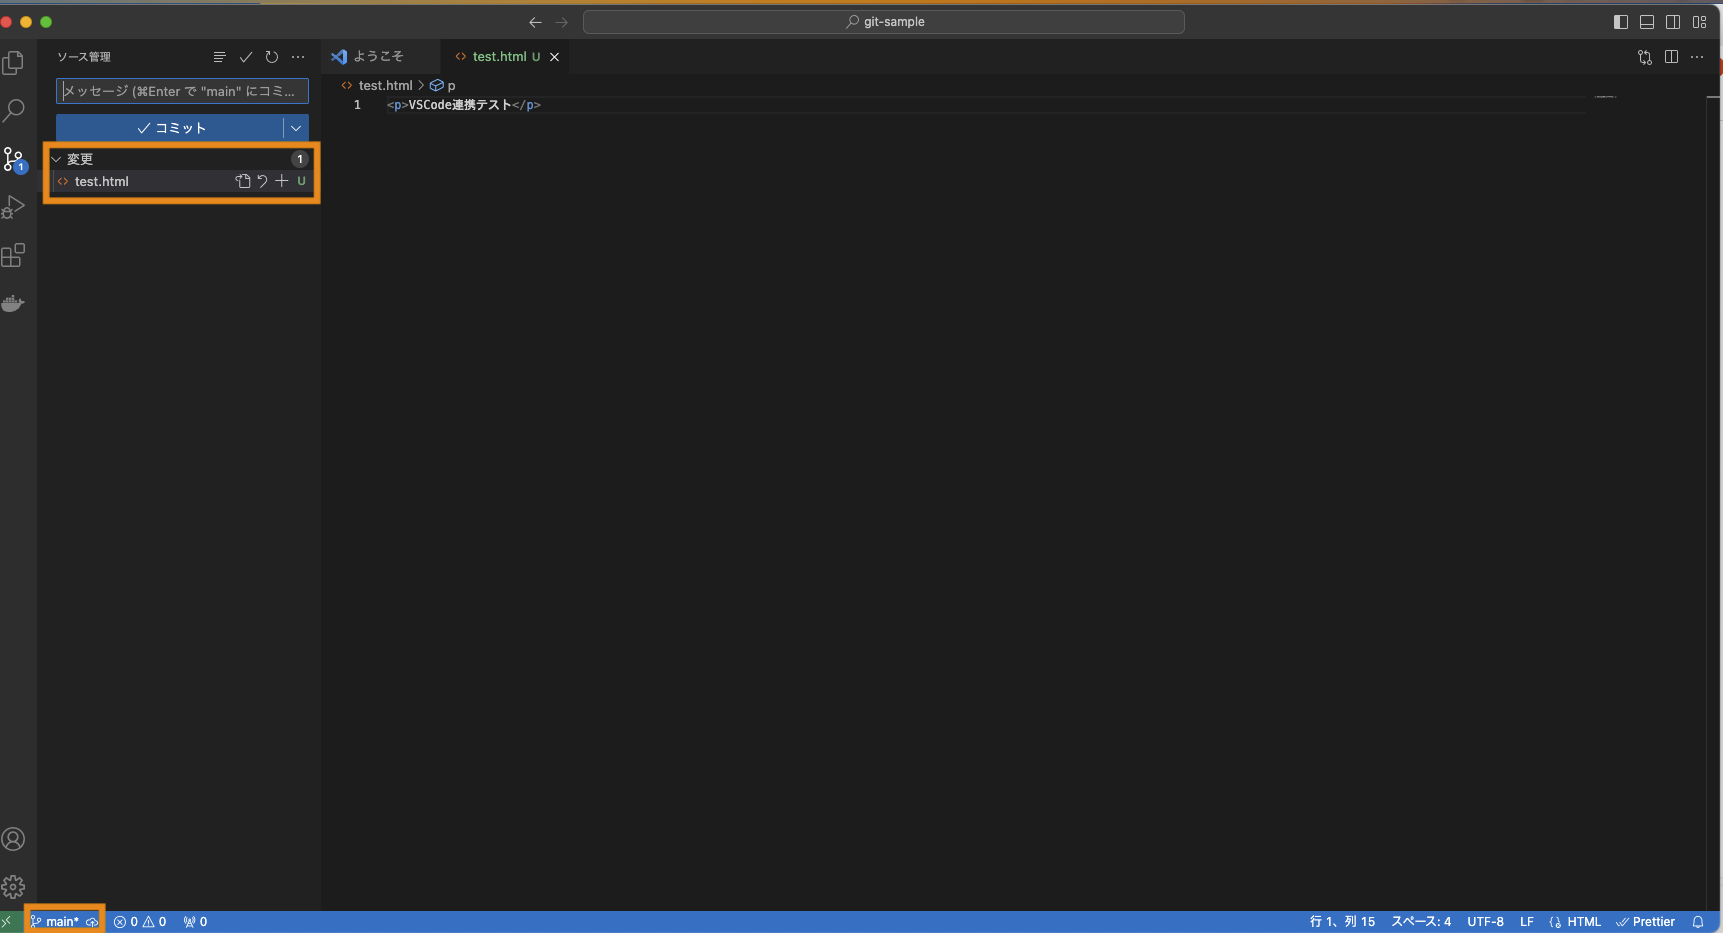Click the Accounts icon in sidebar
Viewport: 1723px width, 933px height.
[14, 839]
